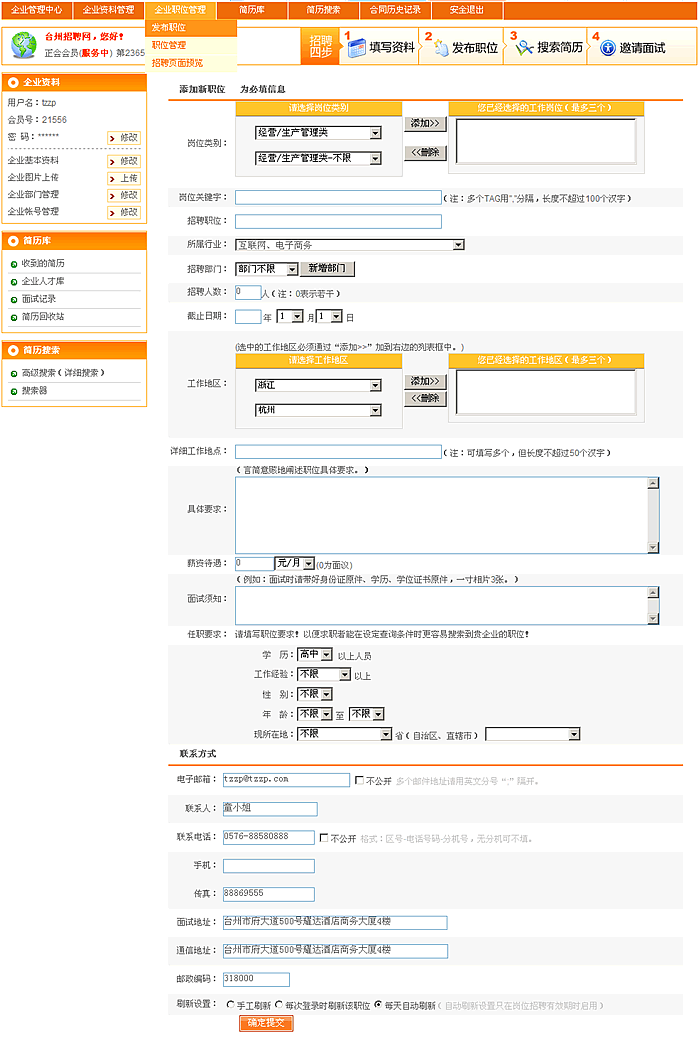The height and width of the screenshot is (1039, 700).
Task: Click the bullet icon next to 面试记录
Action: coord(13,299)
